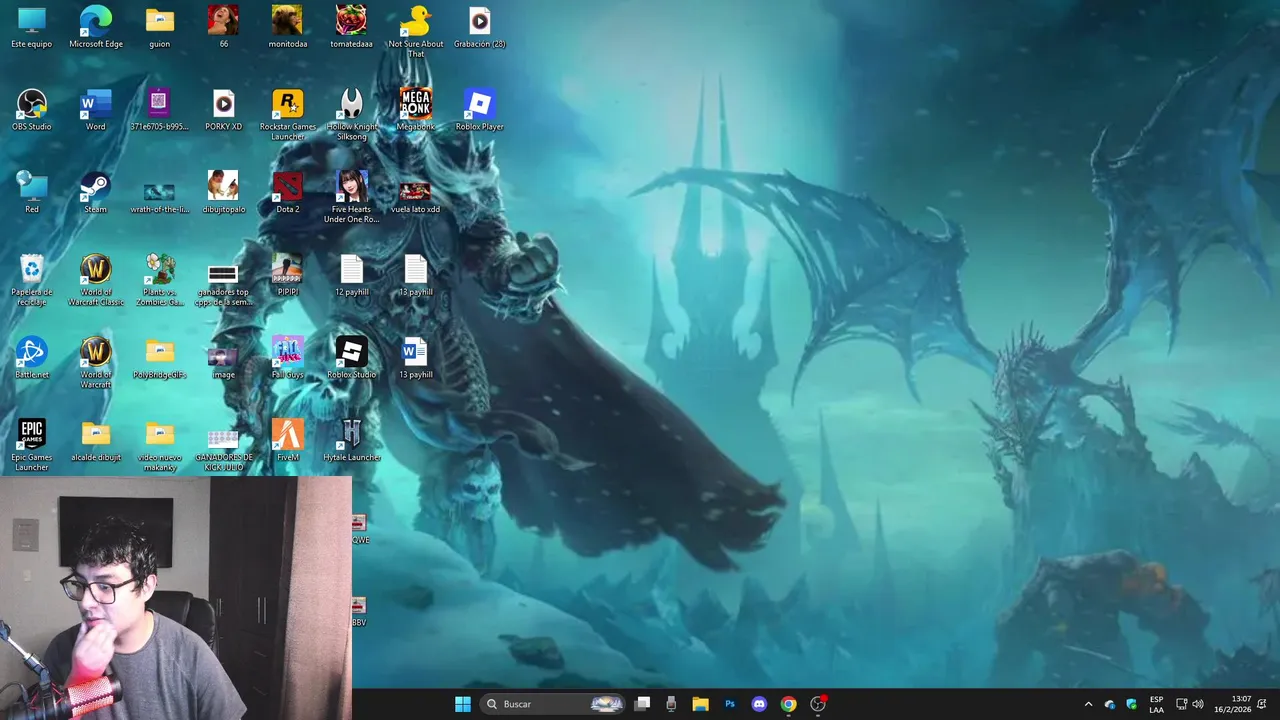Viewport: 1280px width, 720px height.
Task: Select the 13 payhill plain text file
Action: click(x=415, y=275)
